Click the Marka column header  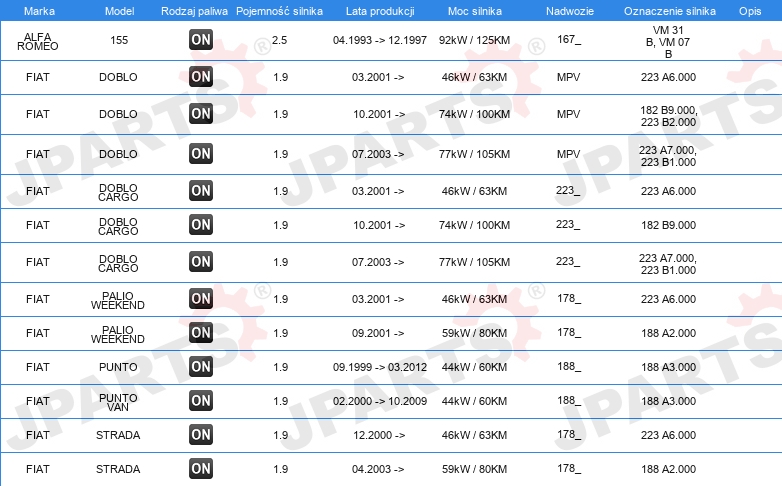39,11
